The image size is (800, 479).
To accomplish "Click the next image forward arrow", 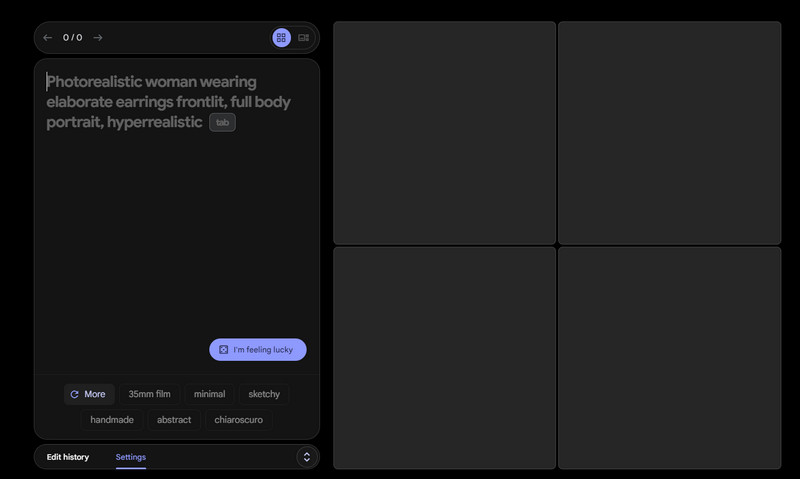I will pyautogui.click(x=98, y=38).
